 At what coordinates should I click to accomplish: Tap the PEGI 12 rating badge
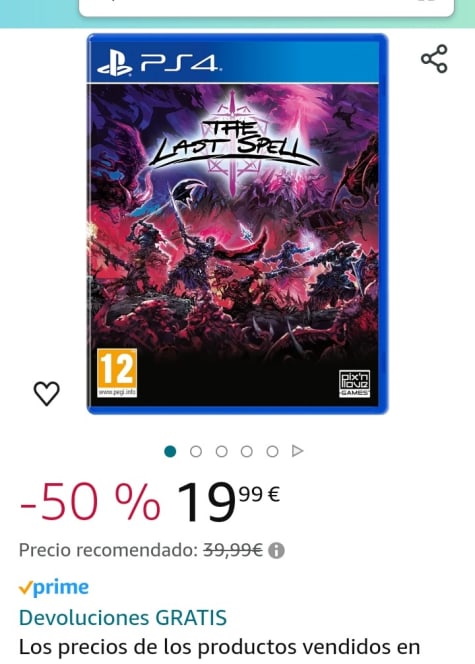(x=117, y=373)
